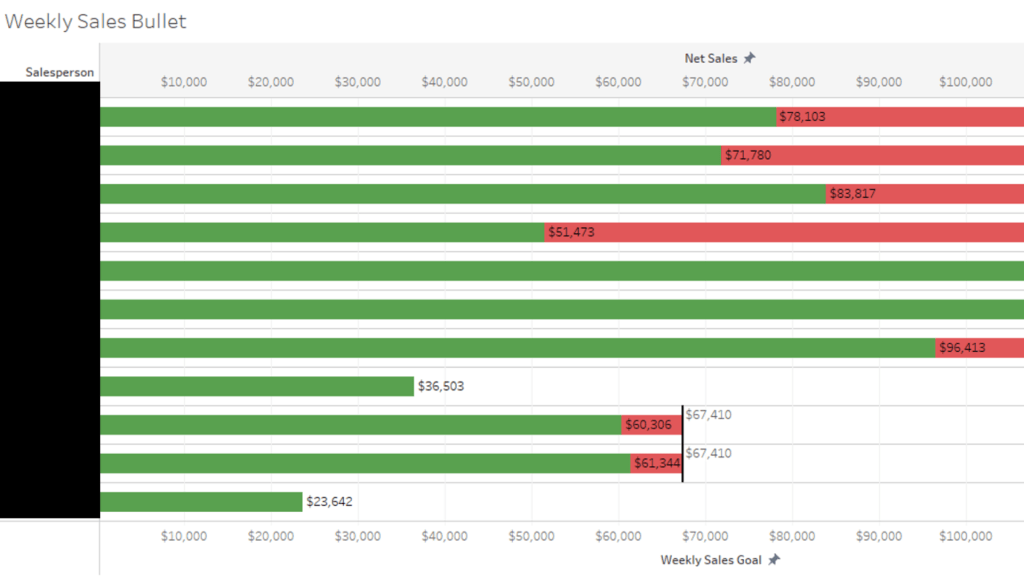
Task: Click the Salesperson column header
Action: click(x=62, y=72)
